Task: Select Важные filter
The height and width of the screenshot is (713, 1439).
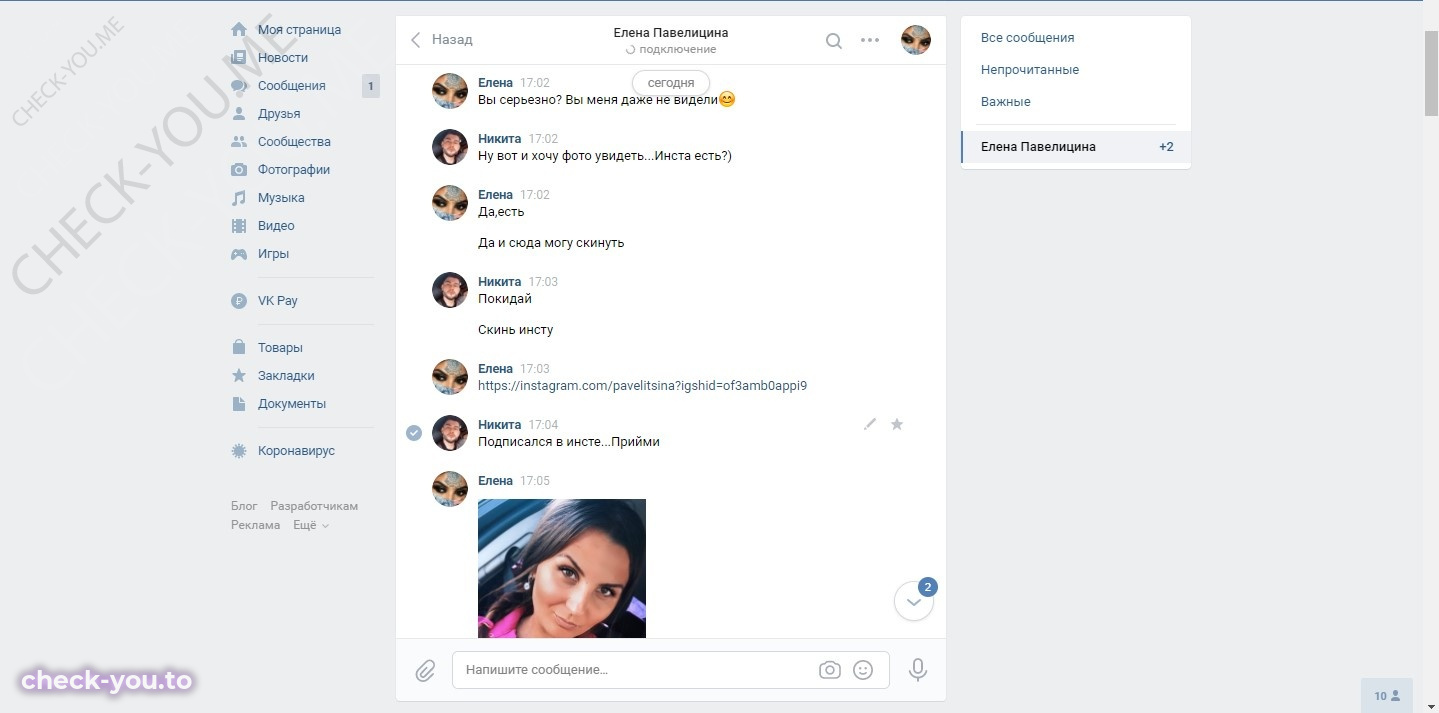Action: [1006, 102]
